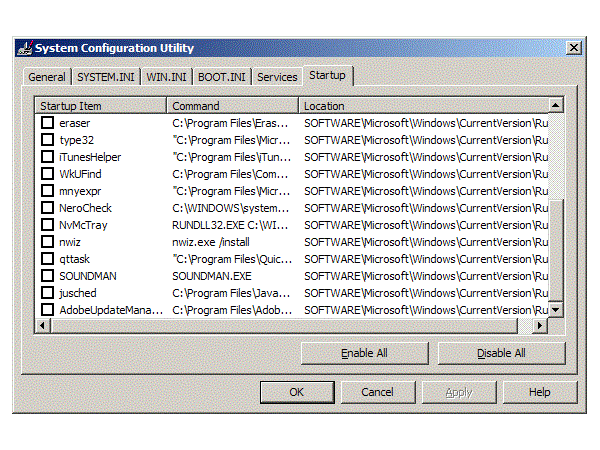600x450 pixels.
Task: Close the System Configuration Utility window
Action: [x=574, y=48]
